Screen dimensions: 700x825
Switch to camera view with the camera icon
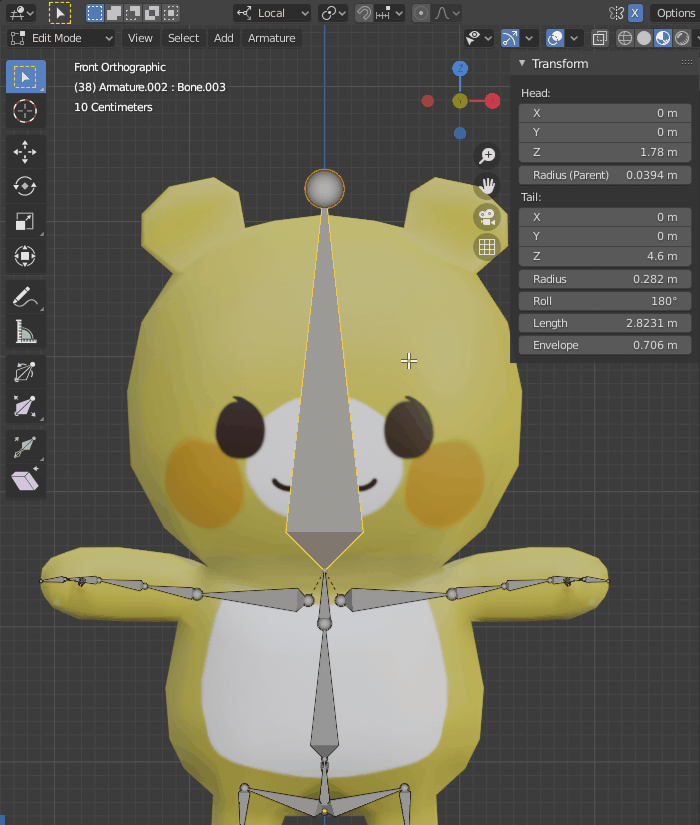(487, 217)
